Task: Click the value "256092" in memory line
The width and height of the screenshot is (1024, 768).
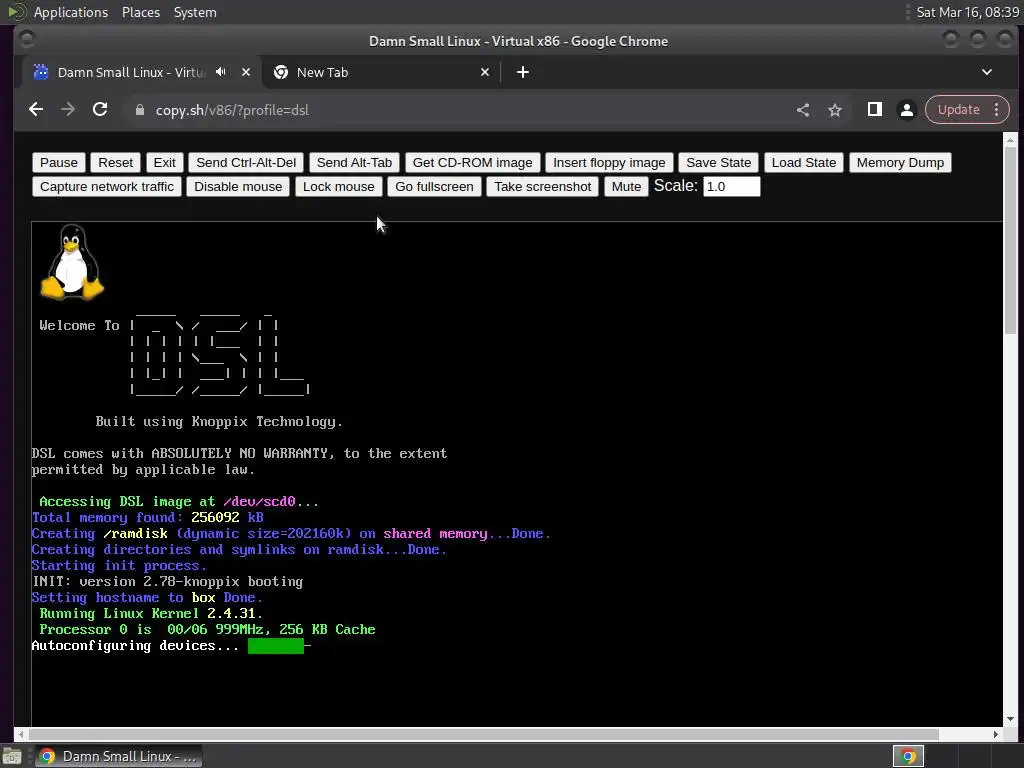Action: click(x=215, y=518)
